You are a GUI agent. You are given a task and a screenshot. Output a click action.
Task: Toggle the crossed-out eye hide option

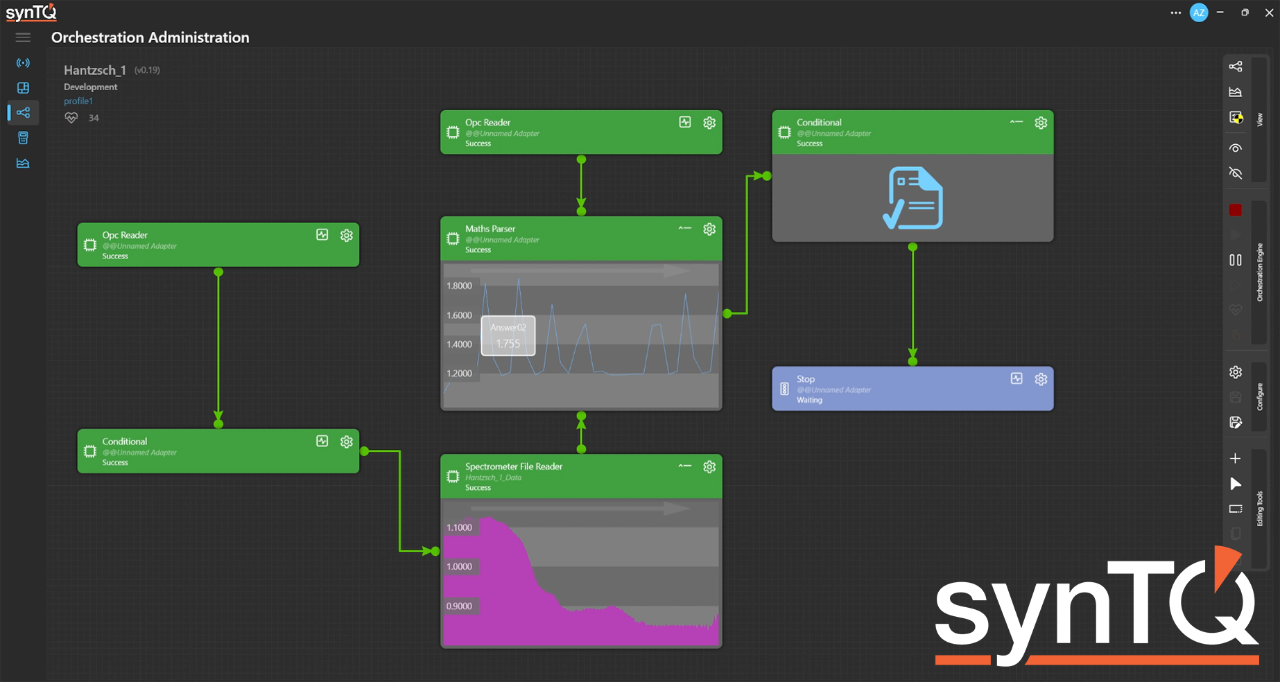(1235, 173)
